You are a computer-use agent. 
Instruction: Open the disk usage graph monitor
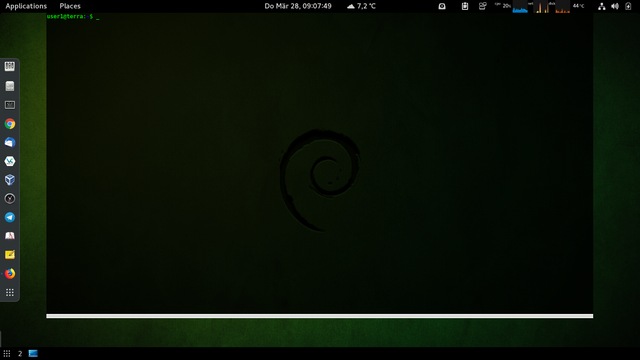562,7
